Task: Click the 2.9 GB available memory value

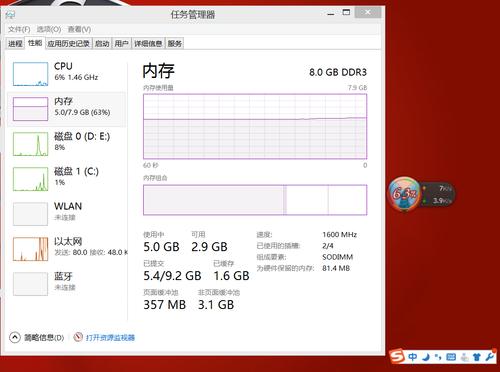Action: point(209,247)
